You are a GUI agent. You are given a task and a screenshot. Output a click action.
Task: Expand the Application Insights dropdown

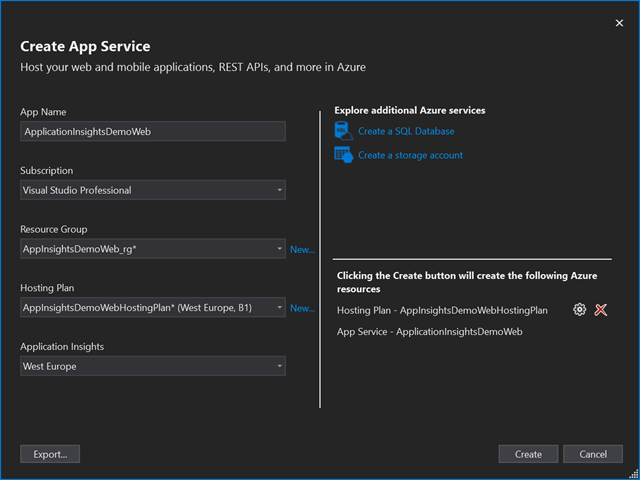click(153, 366)
